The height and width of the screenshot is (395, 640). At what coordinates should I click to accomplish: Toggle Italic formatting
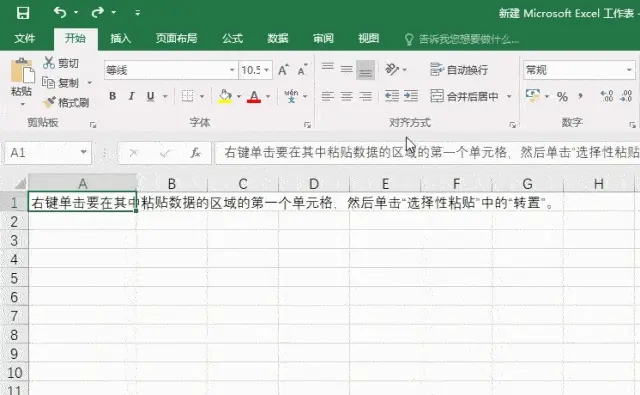point(131,96)
